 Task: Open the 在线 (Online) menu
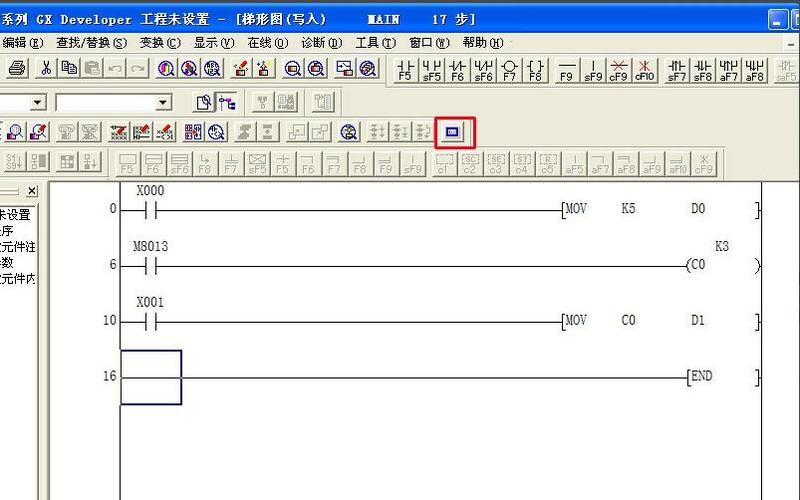(x=267, y=43)
